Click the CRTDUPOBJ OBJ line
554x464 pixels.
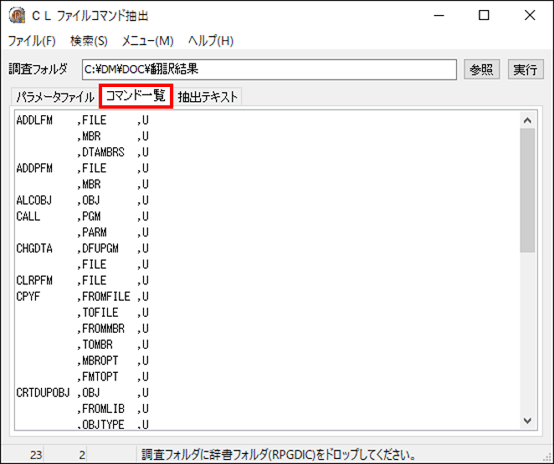[x=82, y=393]
